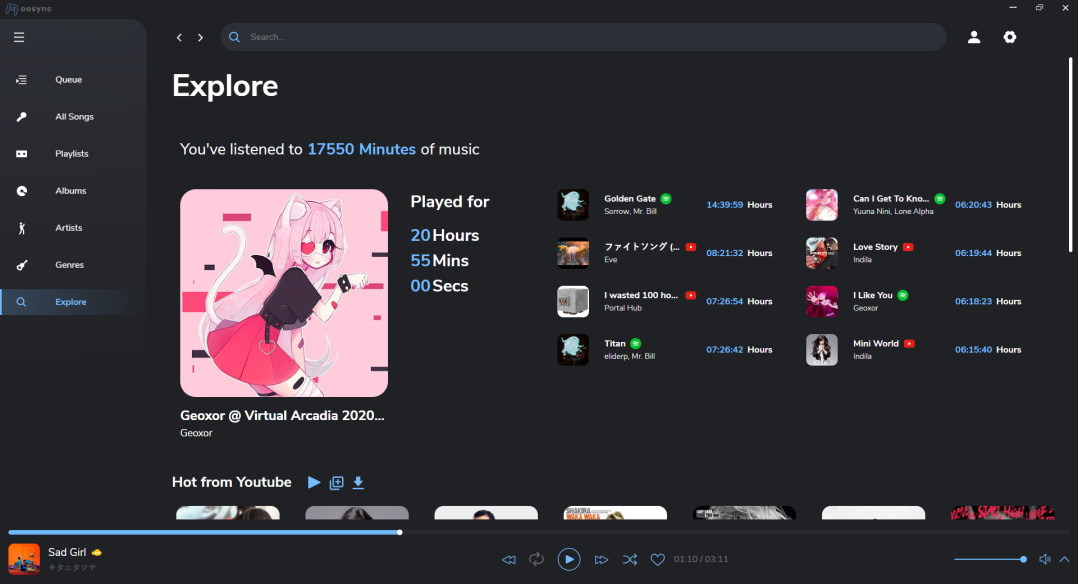The image size is (1078, 584).
Task: Click the Queue list icon
Action: pyautogui.click(x=21, y=80)
